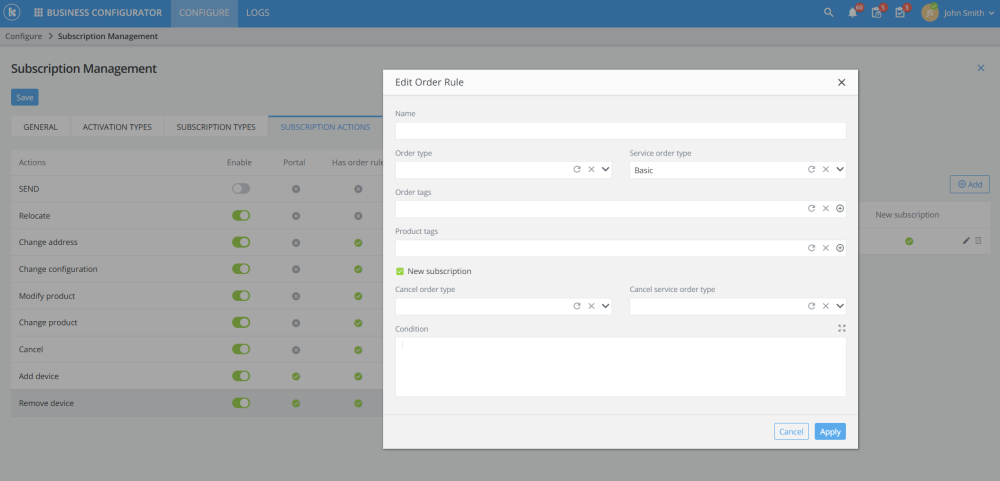Enable the SEND action toggle

[x=241, y=189]
